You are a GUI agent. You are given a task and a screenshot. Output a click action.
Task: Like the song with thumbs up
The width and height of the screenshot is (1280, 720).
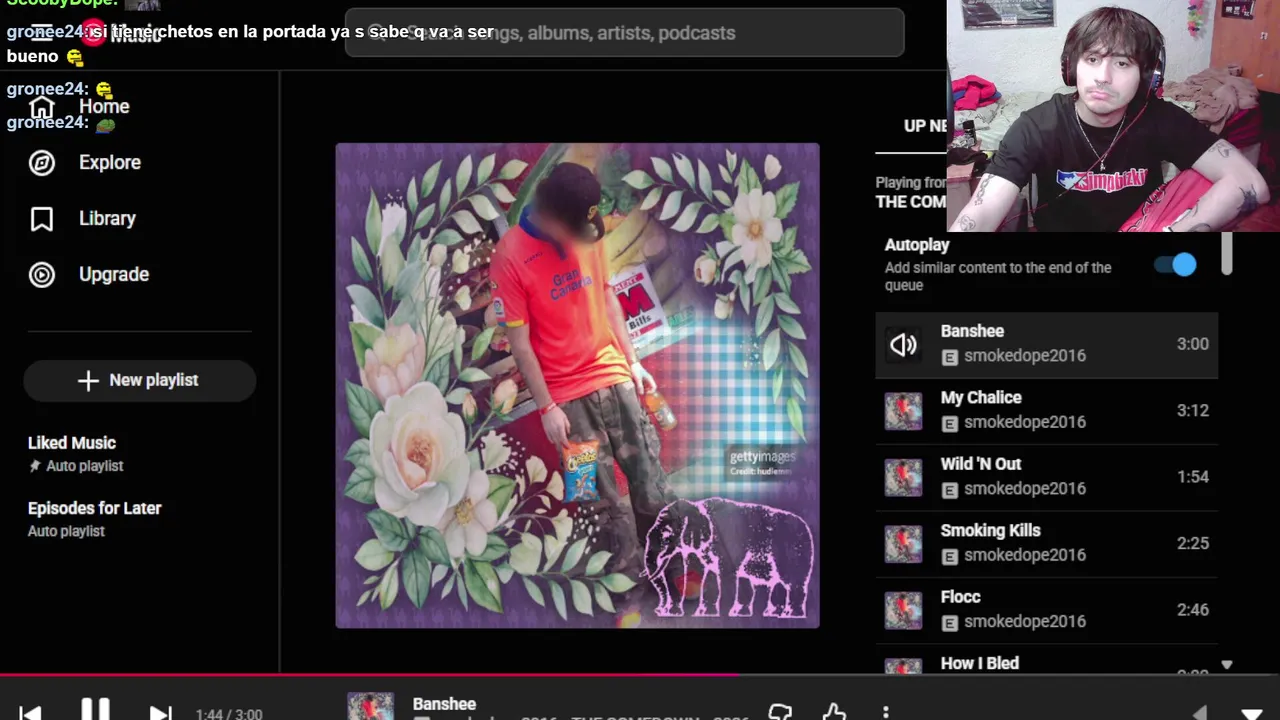(x=834, y=712)
